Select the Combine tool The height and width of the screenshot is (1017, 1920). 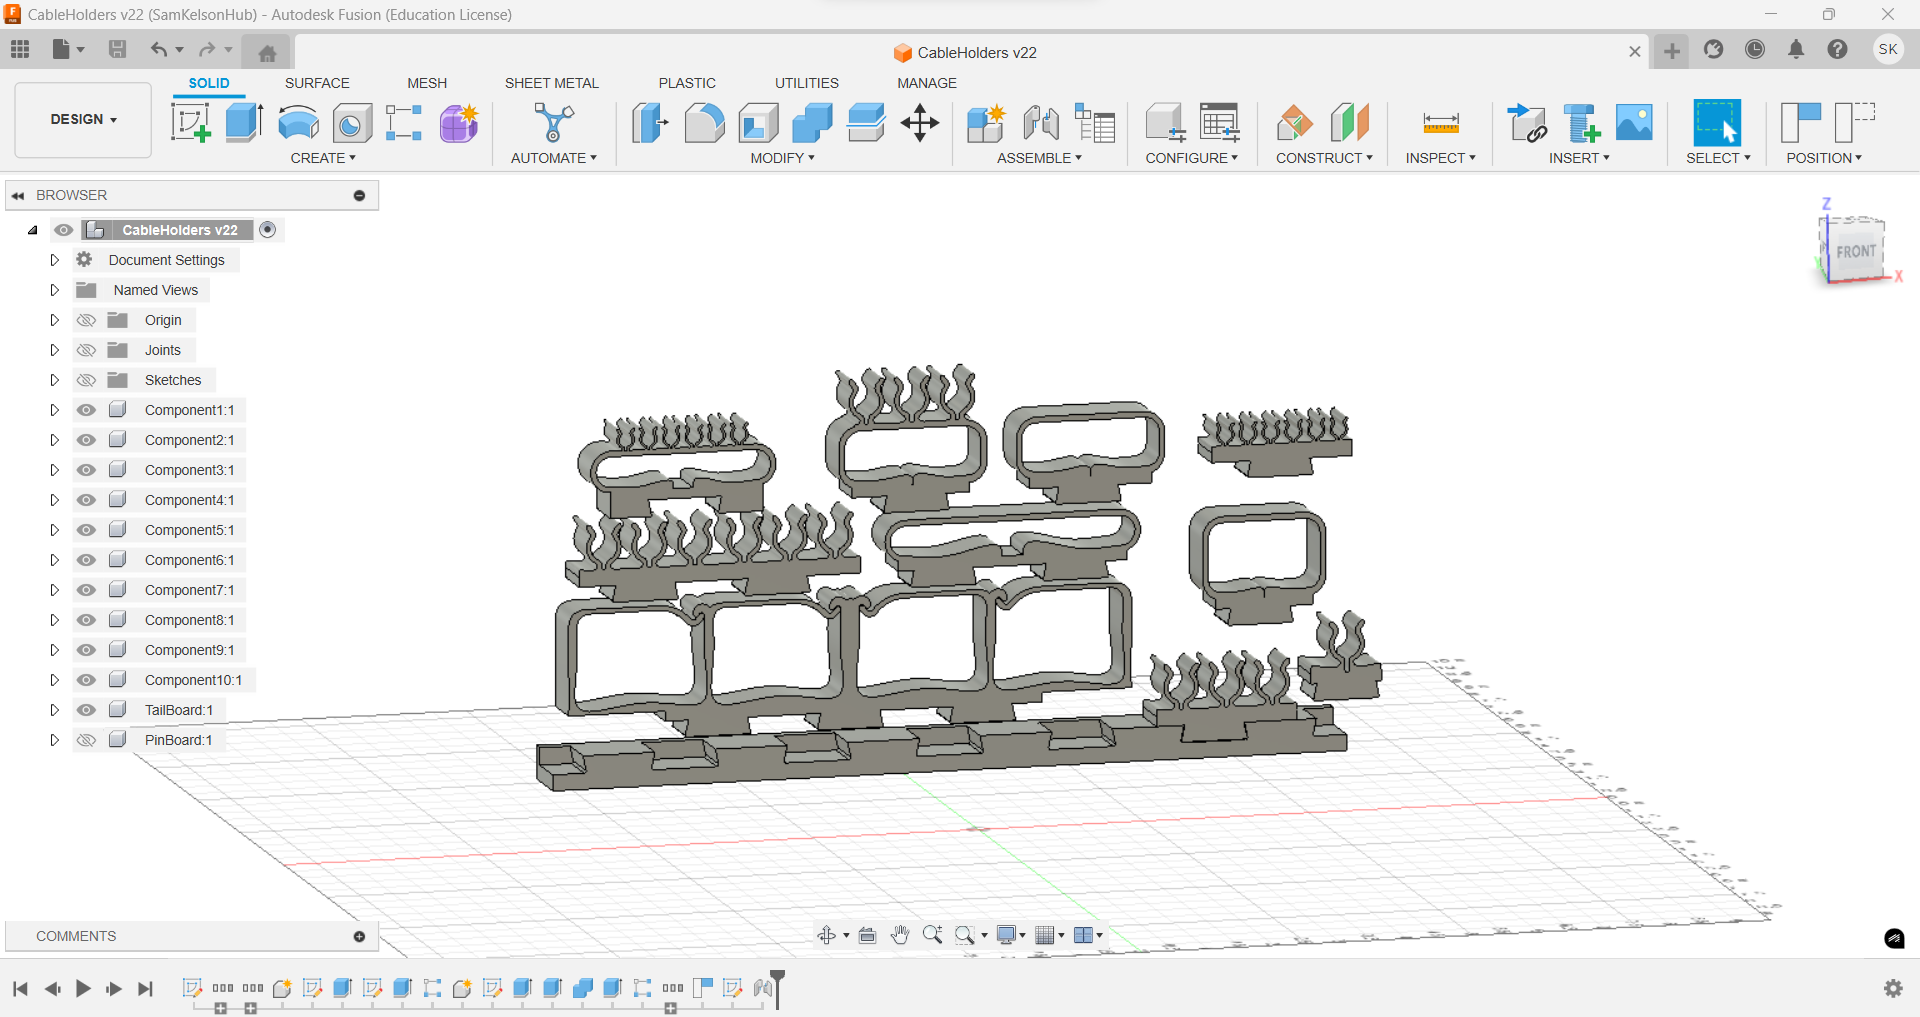pos(812,123)
